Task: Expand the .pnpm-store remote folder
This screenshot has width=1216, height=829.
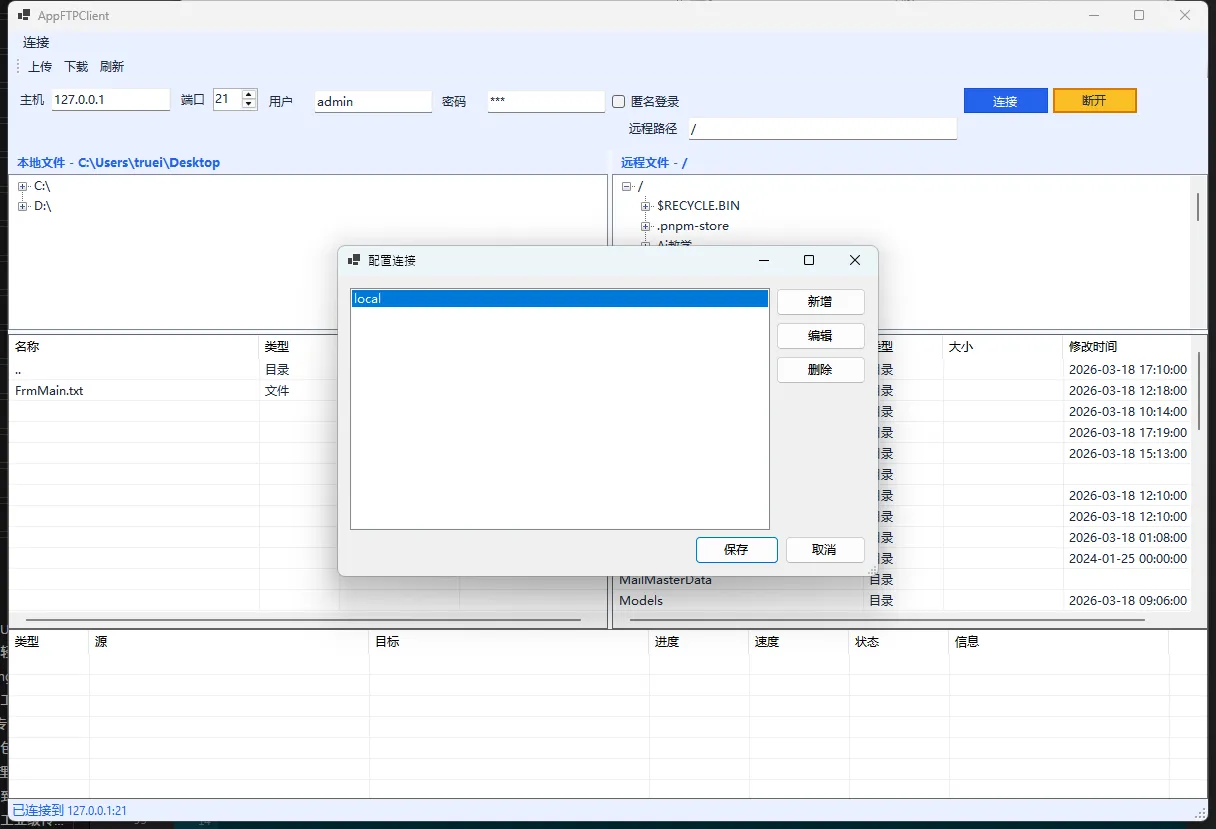Action: point(646,226)
